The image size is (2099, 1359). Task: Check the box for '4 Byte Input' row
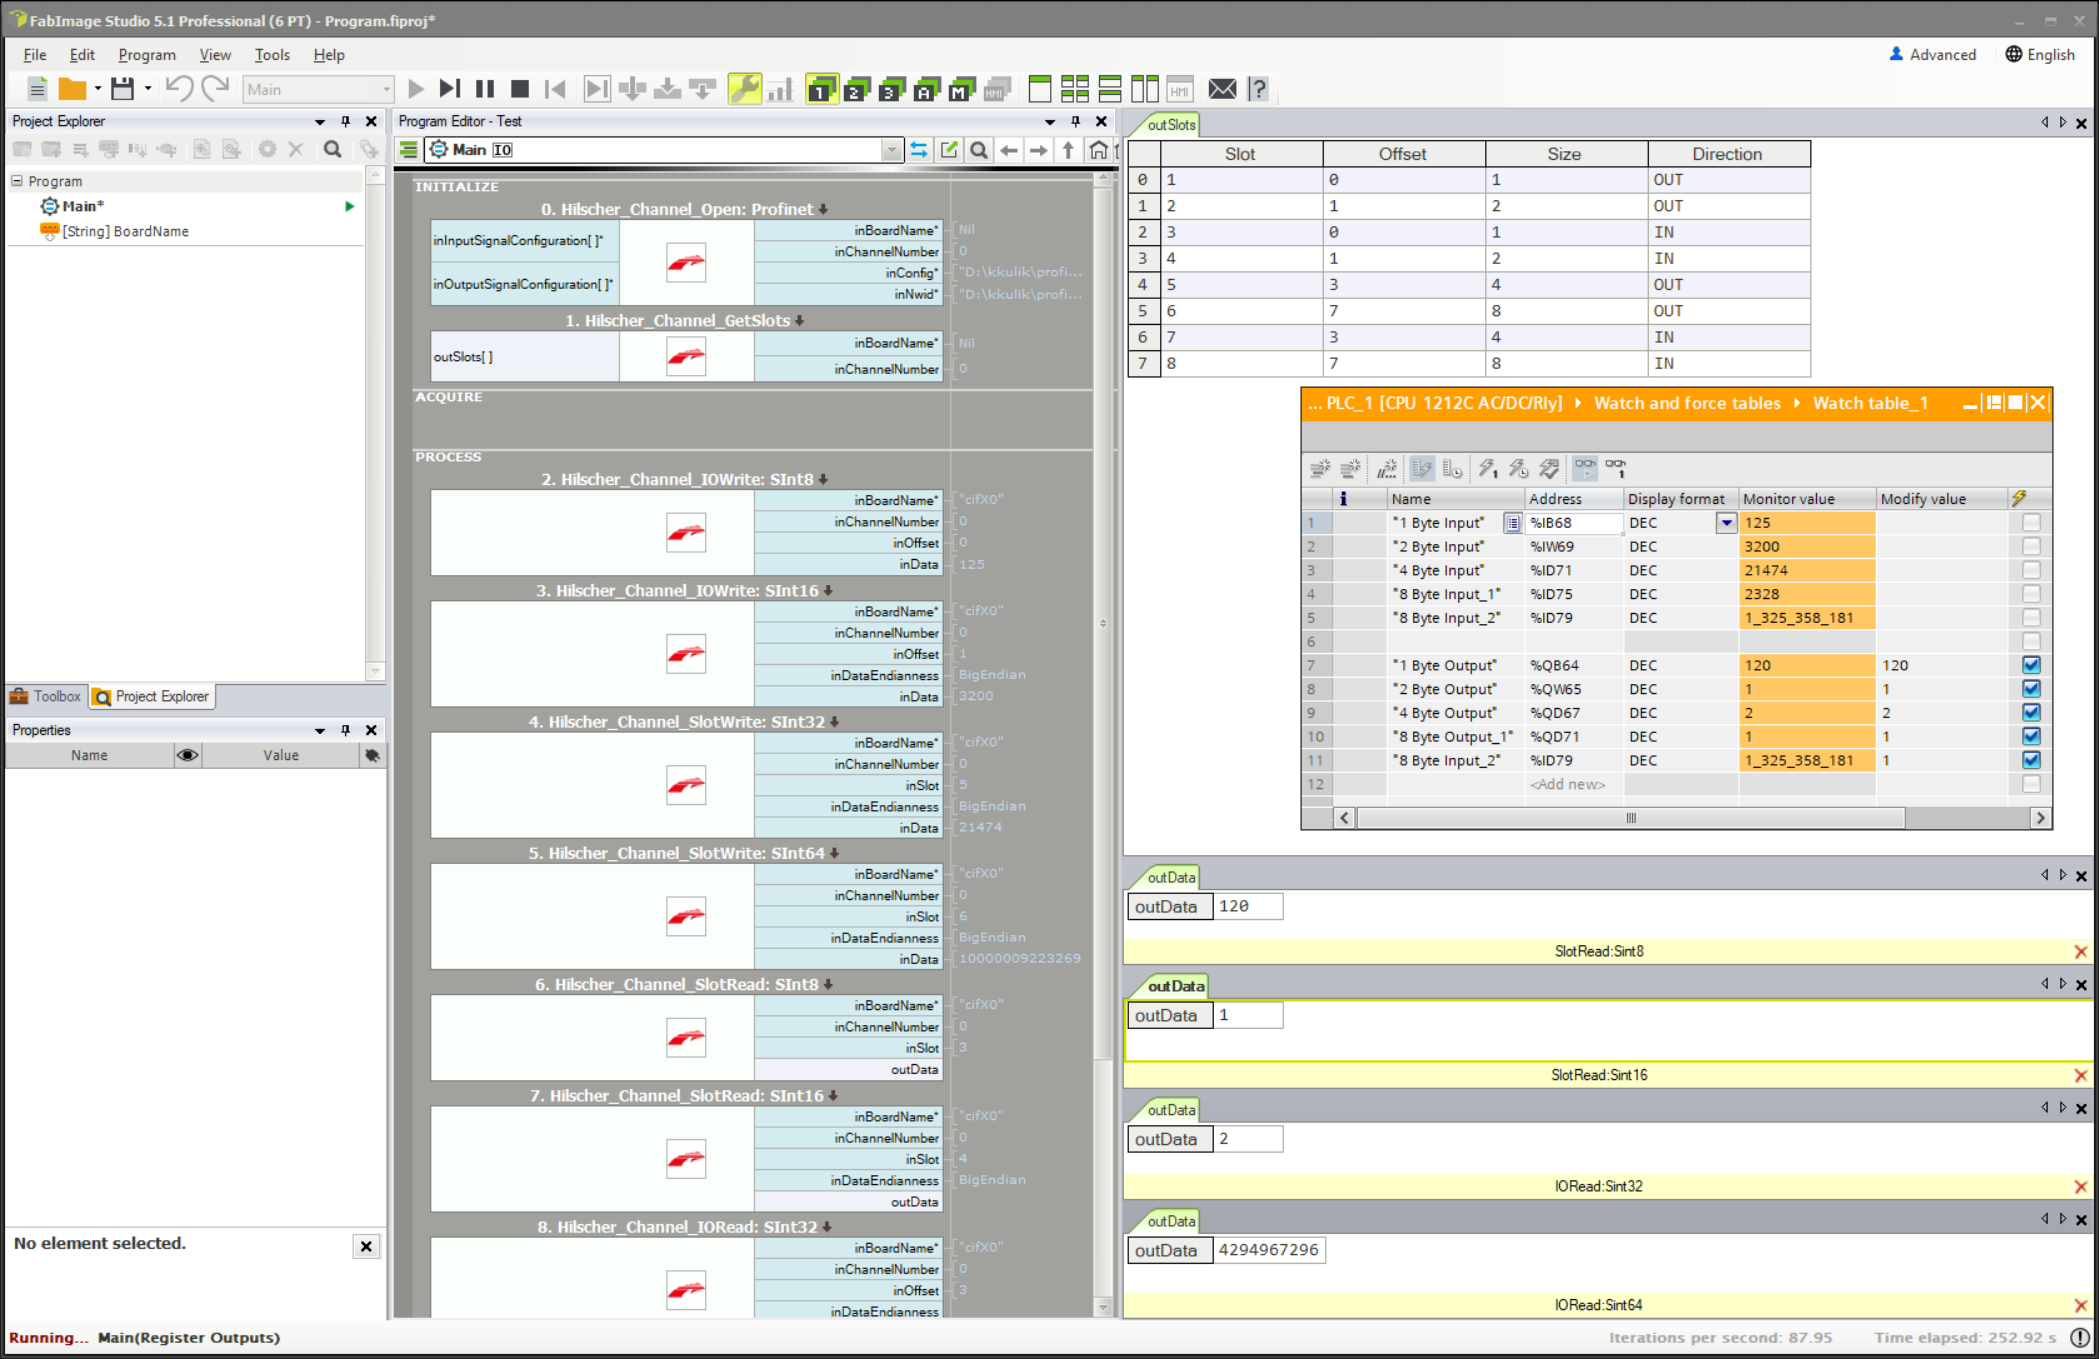pos(2031,570)
